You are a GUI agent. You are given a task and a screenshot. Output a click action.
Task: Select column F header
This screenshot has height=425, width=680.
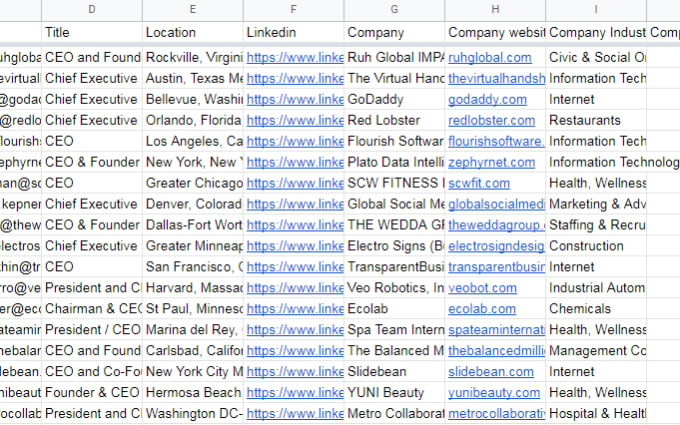click(x=294, y=10)
